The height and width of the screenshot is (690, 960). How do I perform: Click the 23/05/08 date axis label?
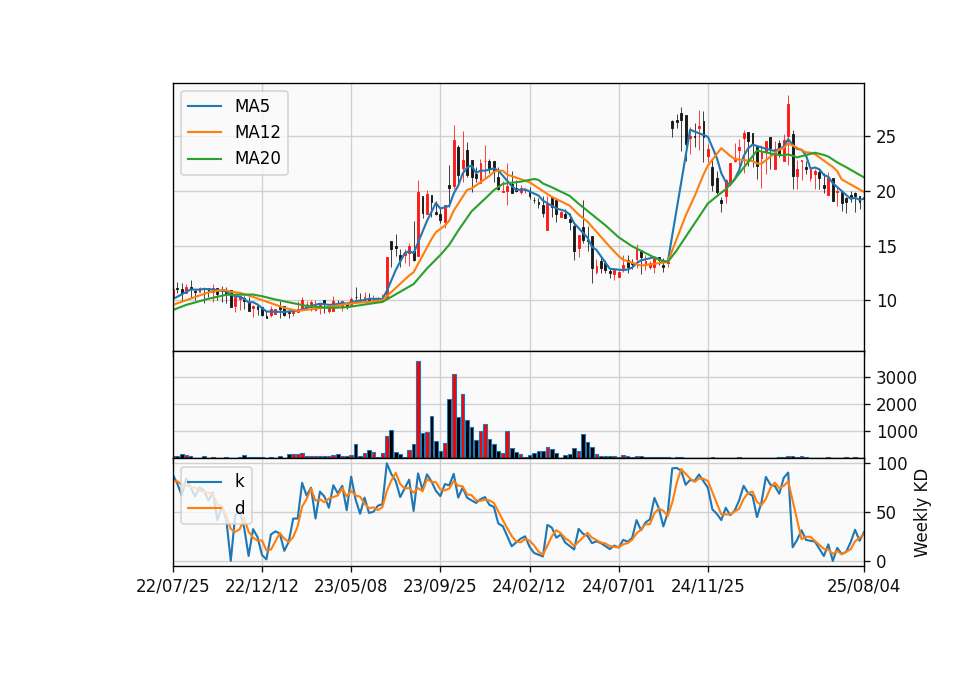point(351,586)
